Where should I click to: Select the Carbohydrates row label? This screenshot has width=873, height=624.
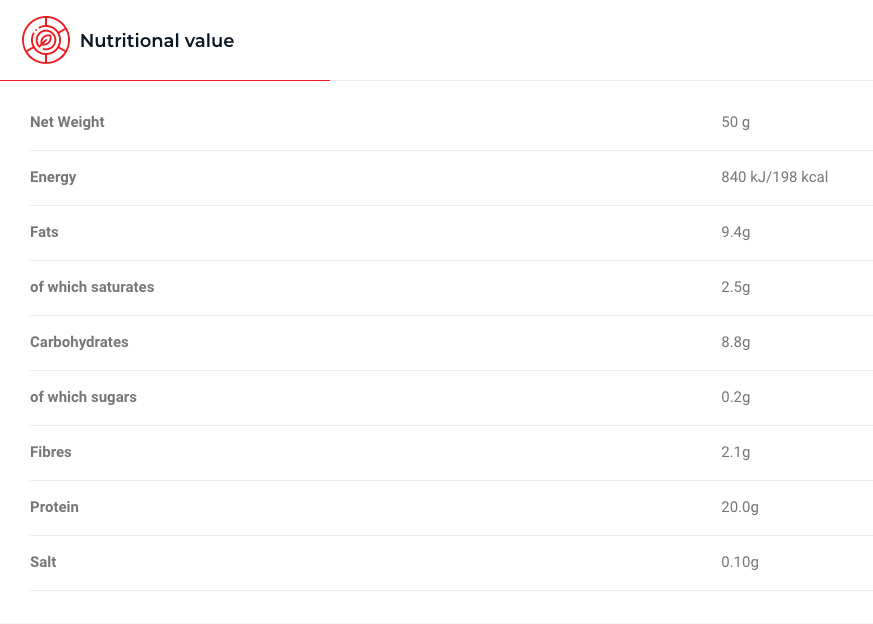click(79, 342)
